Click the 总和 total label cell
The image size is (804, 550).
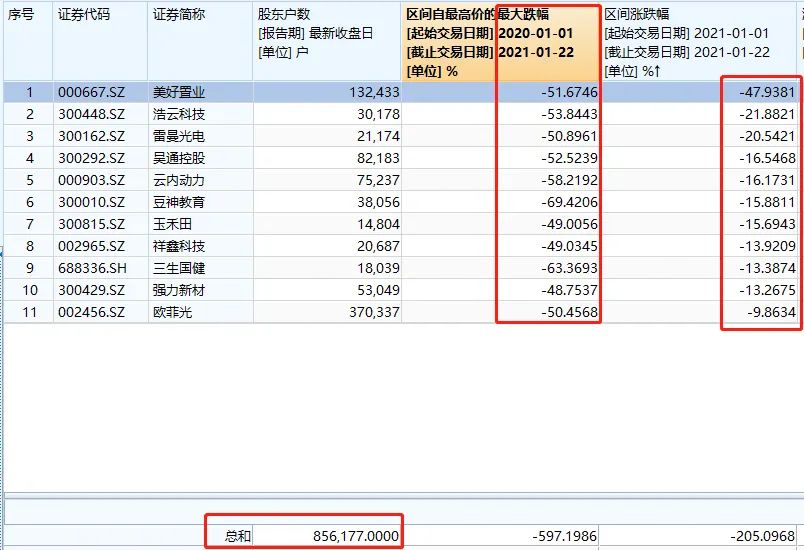click(239, 537)
